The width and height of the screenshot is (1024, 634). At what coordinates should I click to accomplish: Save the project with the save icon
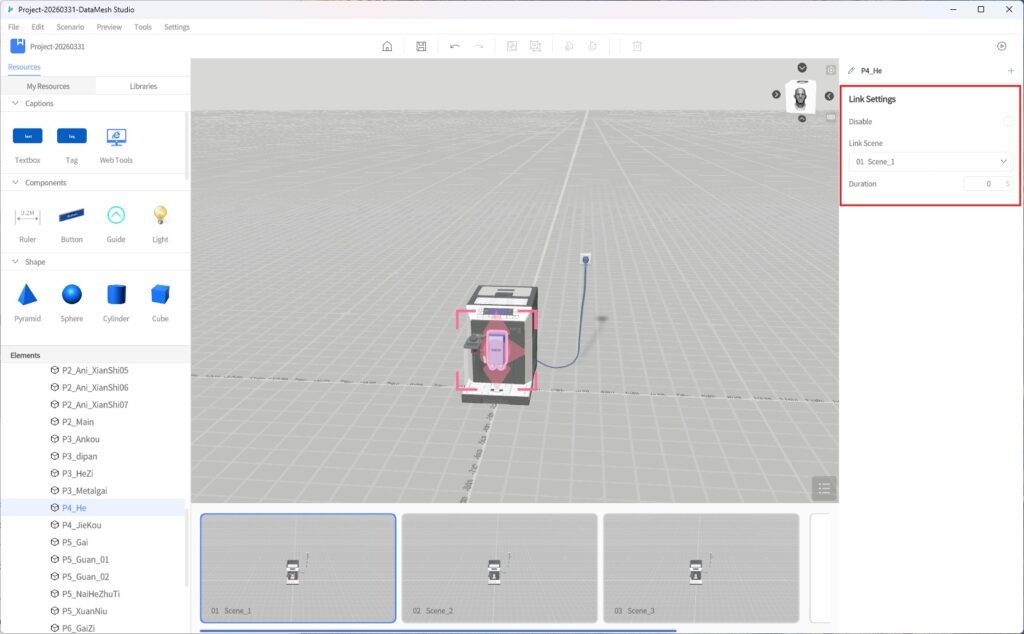click(421, 46)
